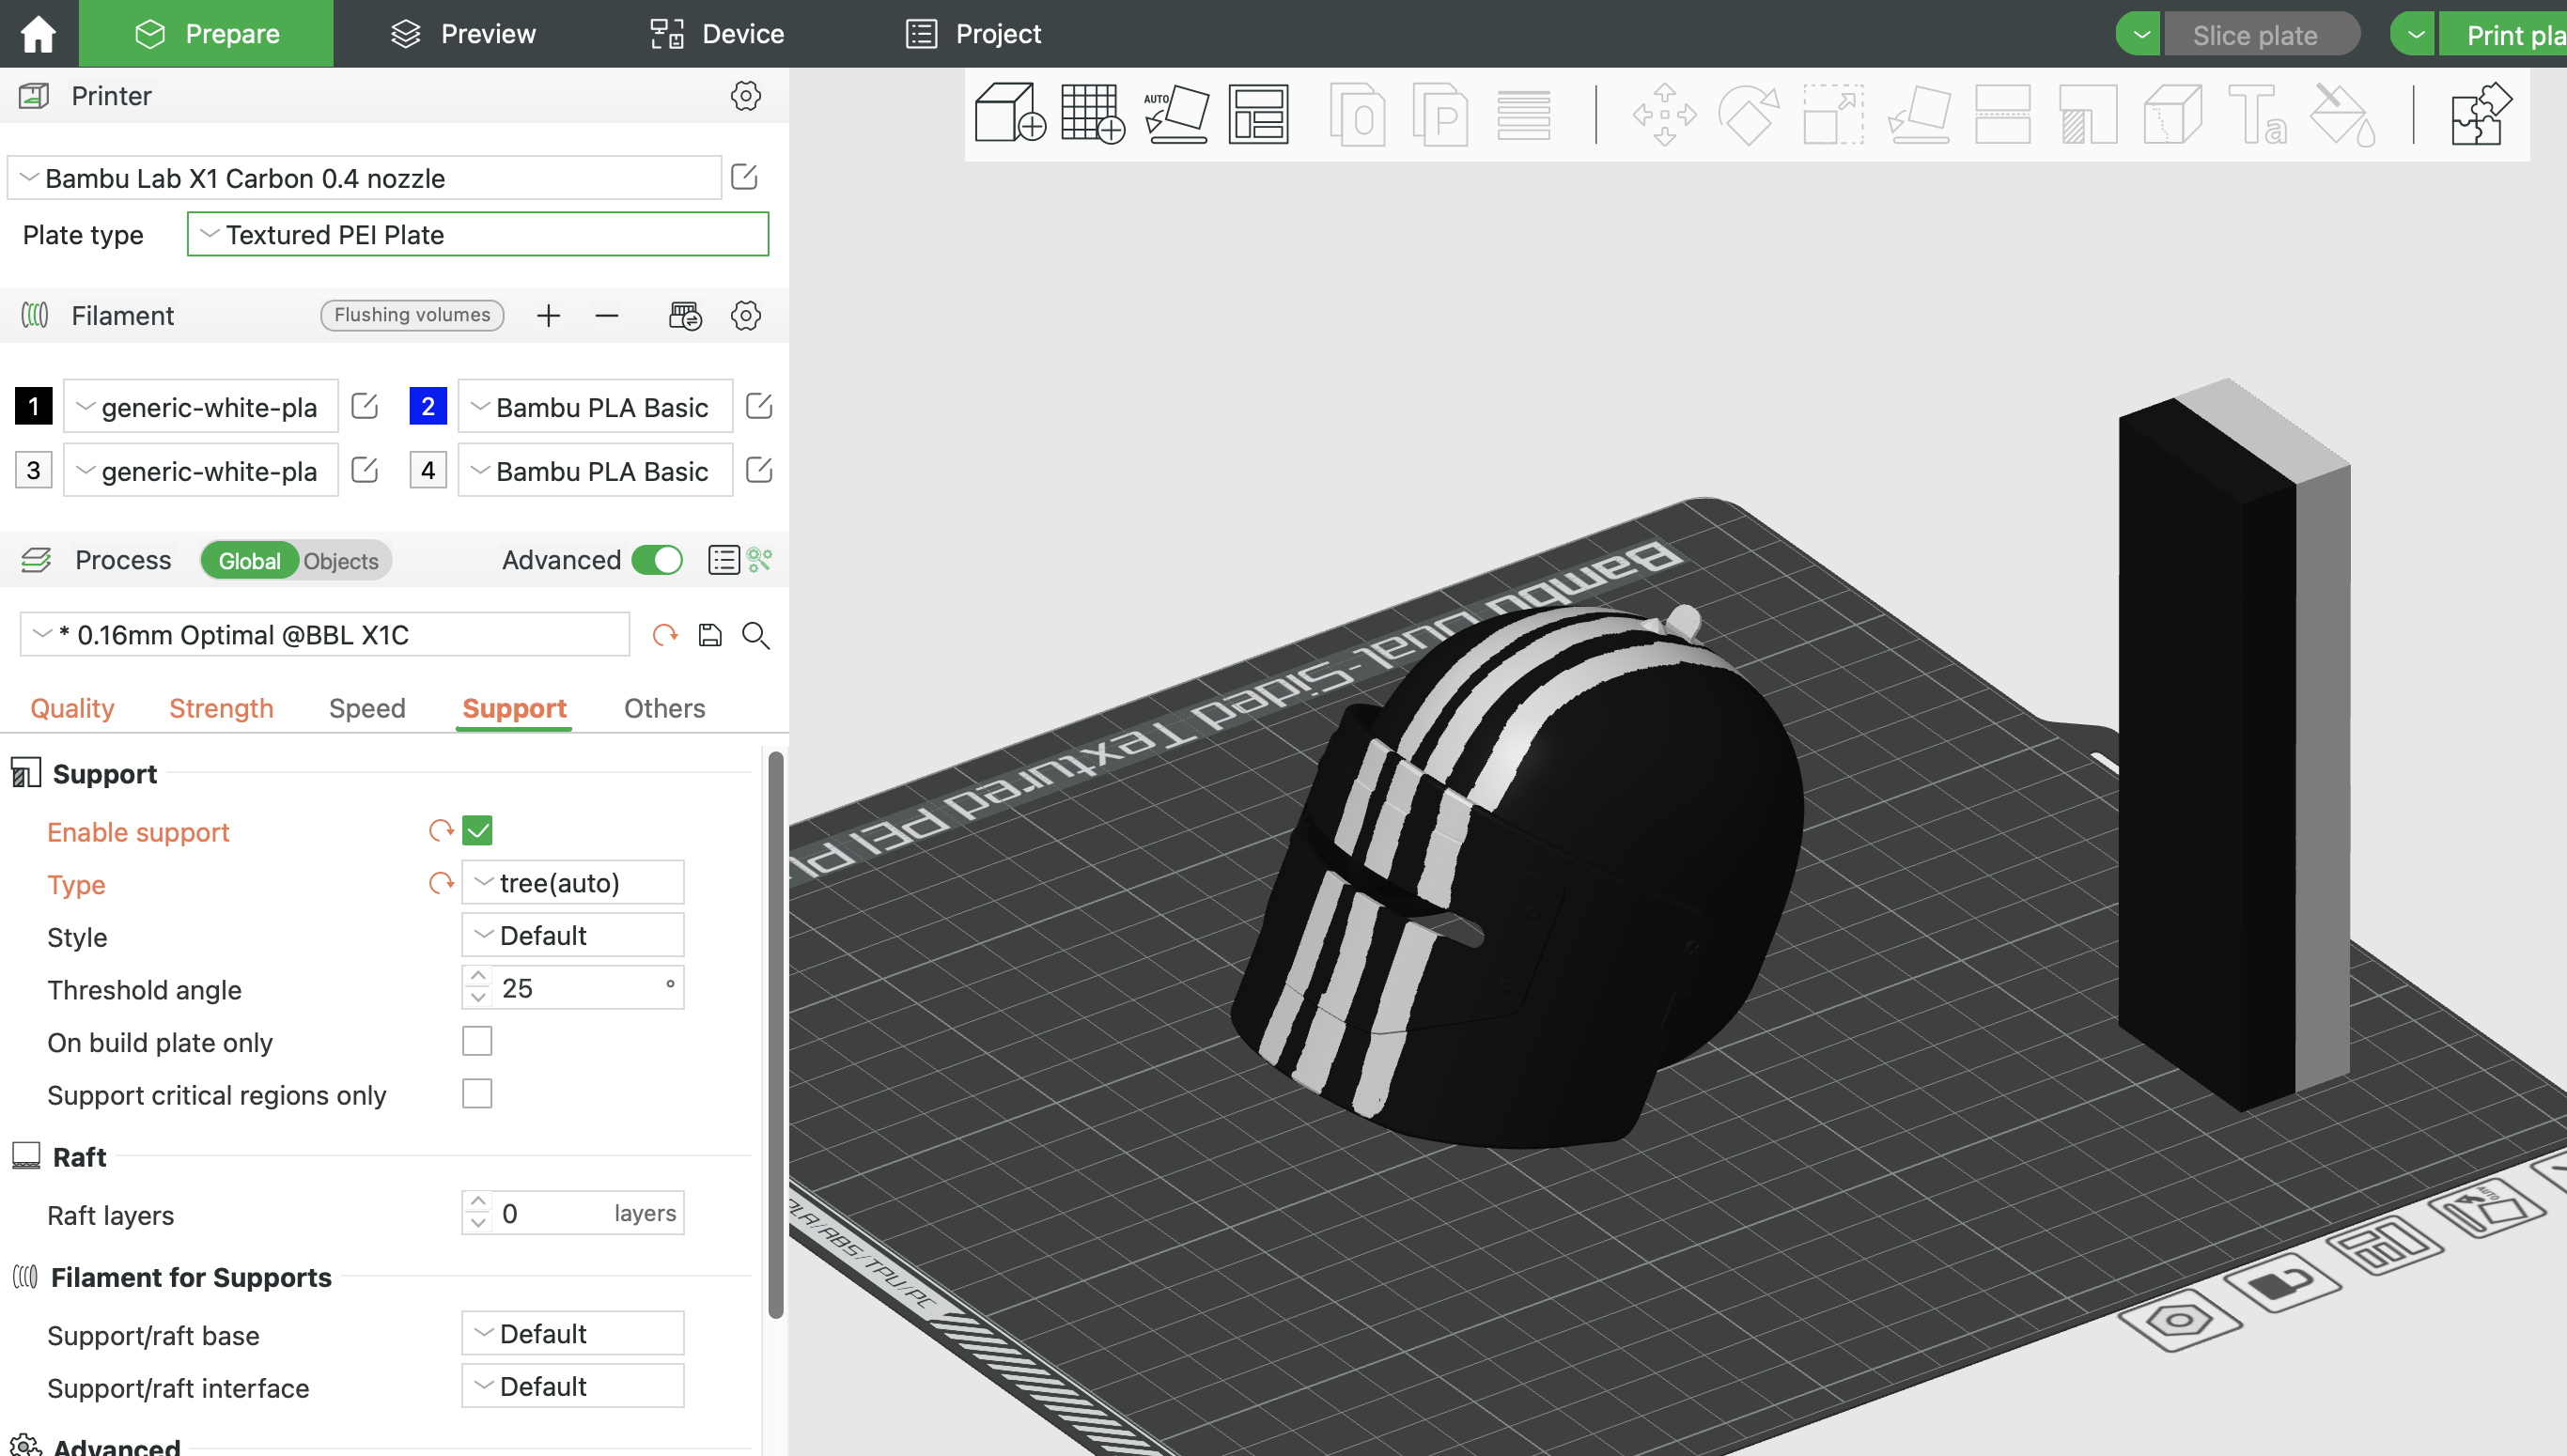
Task: Expand the Support/raft base dropdown
Action: [572, 1333]
